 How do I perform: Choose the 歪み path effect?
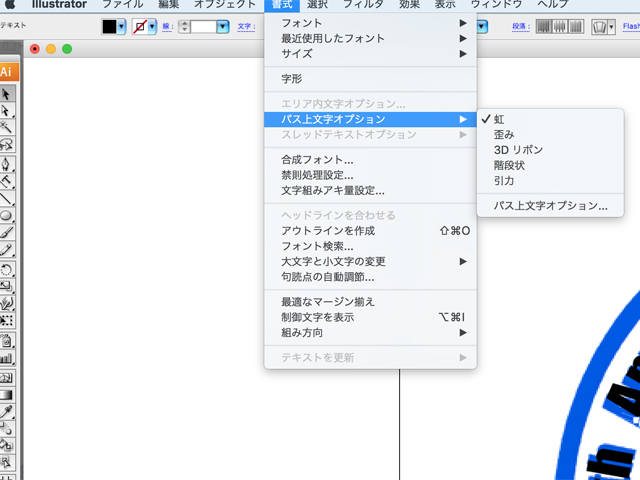coord(550,135)
